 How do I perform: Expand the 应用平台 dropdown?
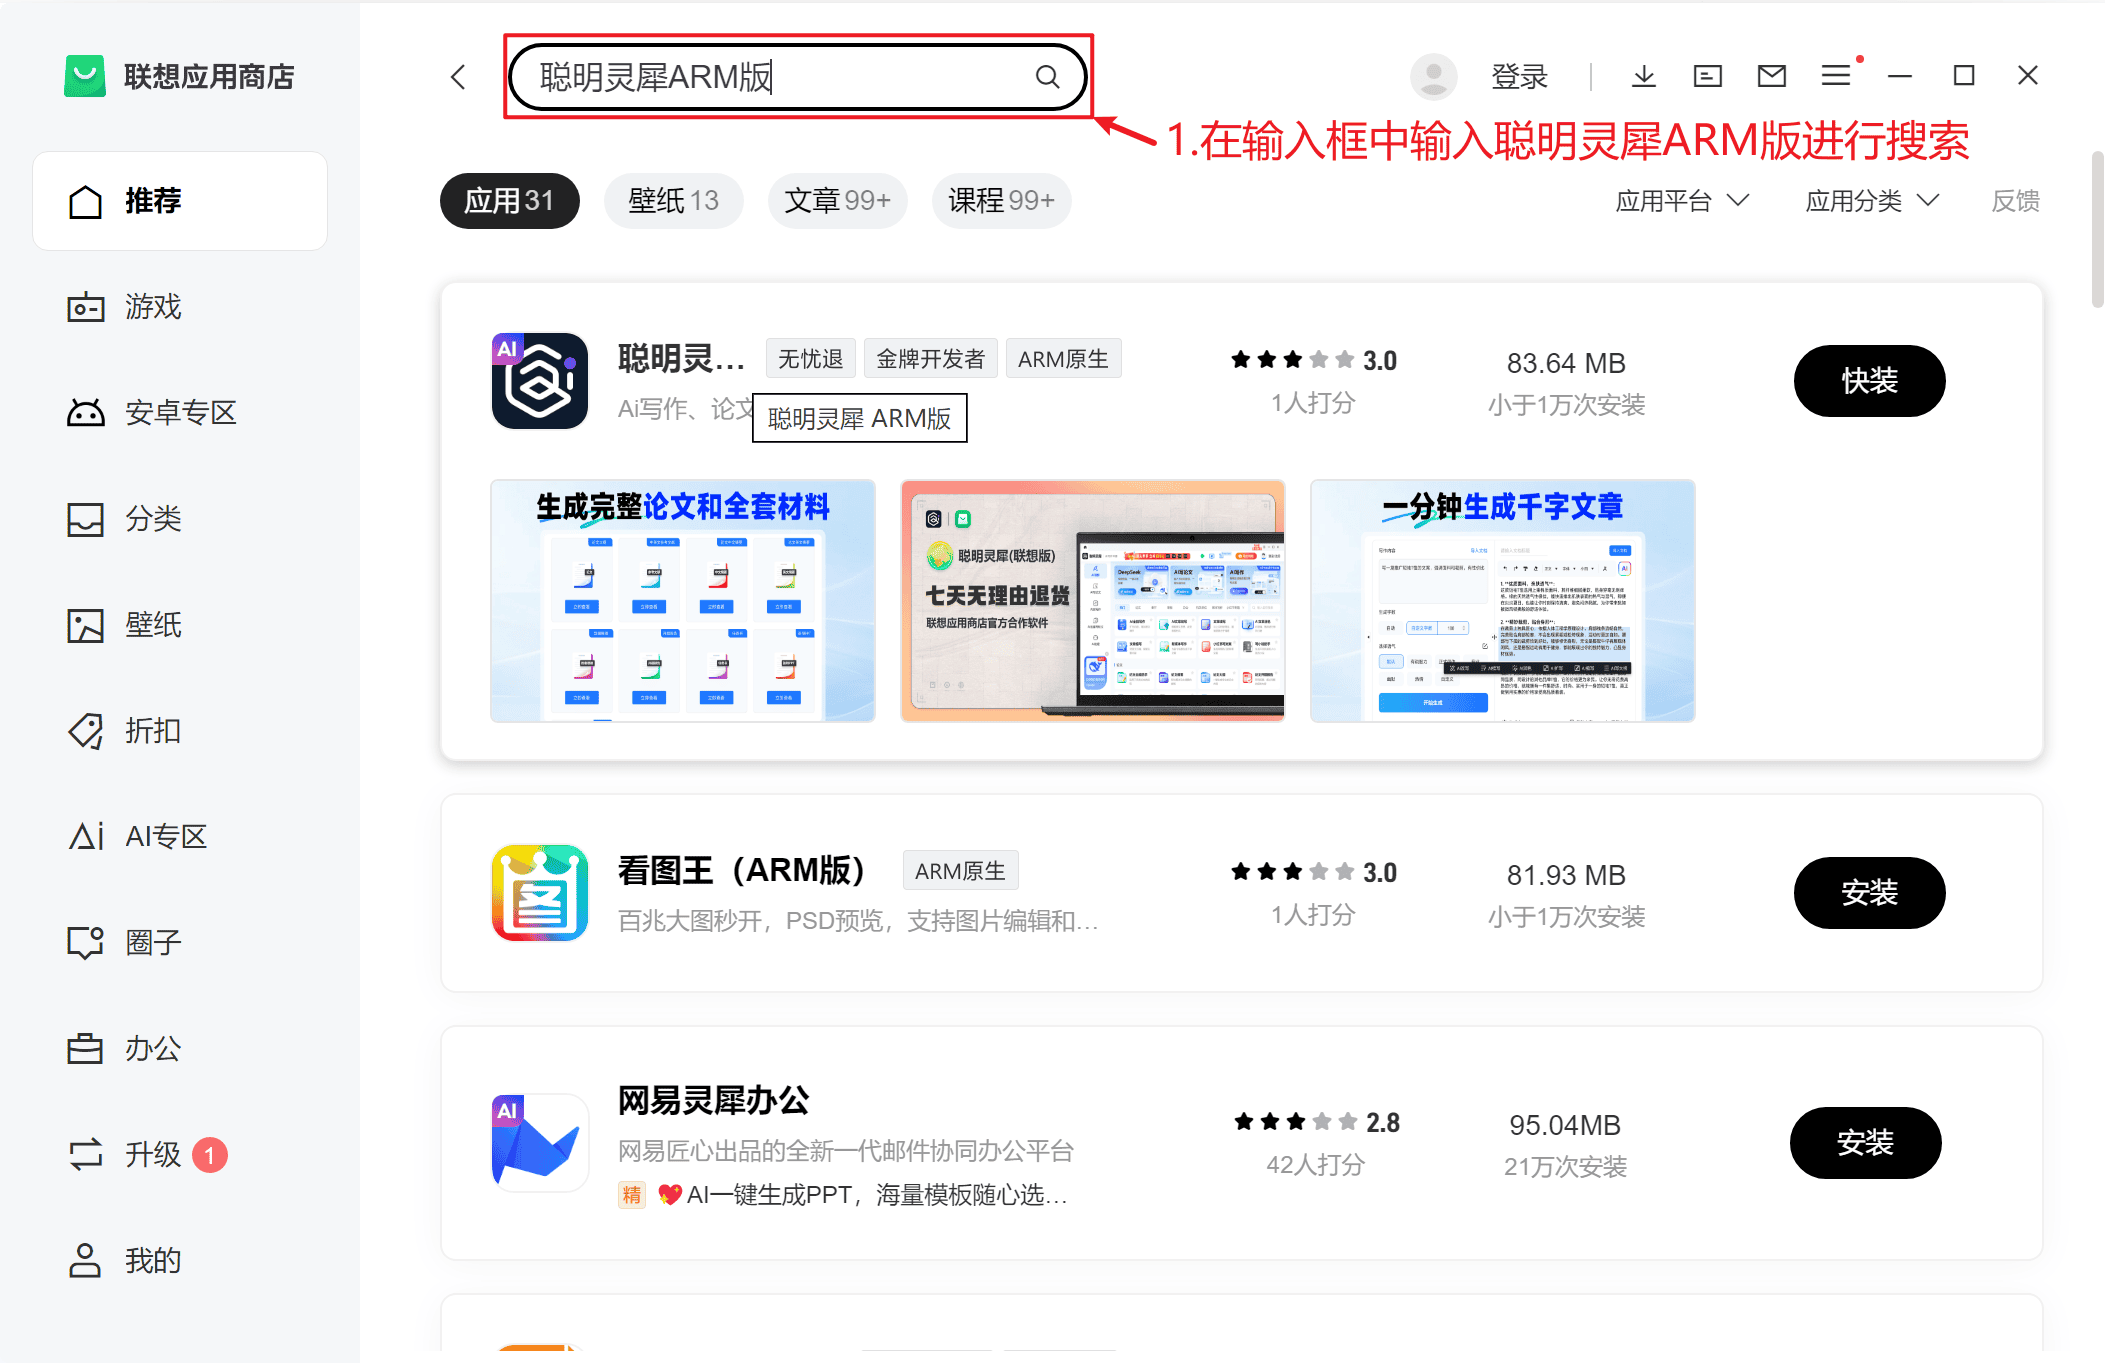pos(1682,201)
